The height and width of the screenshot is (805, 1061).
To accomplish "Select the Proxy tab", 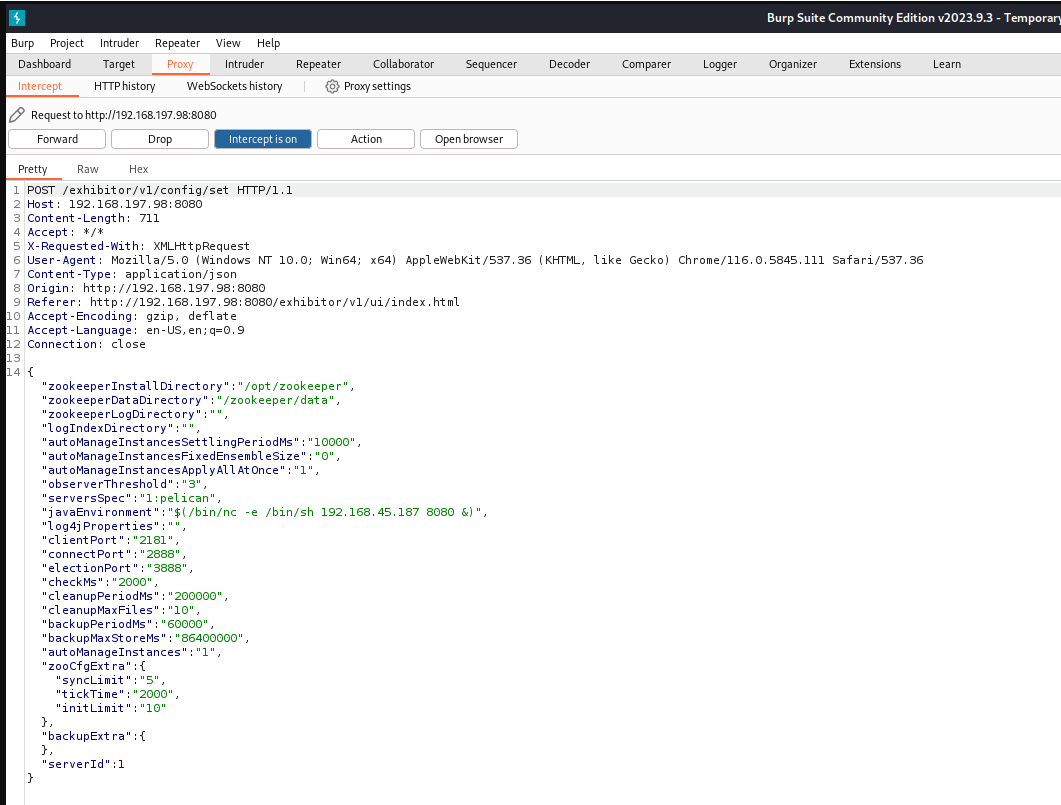I will [x=180, y=64].
